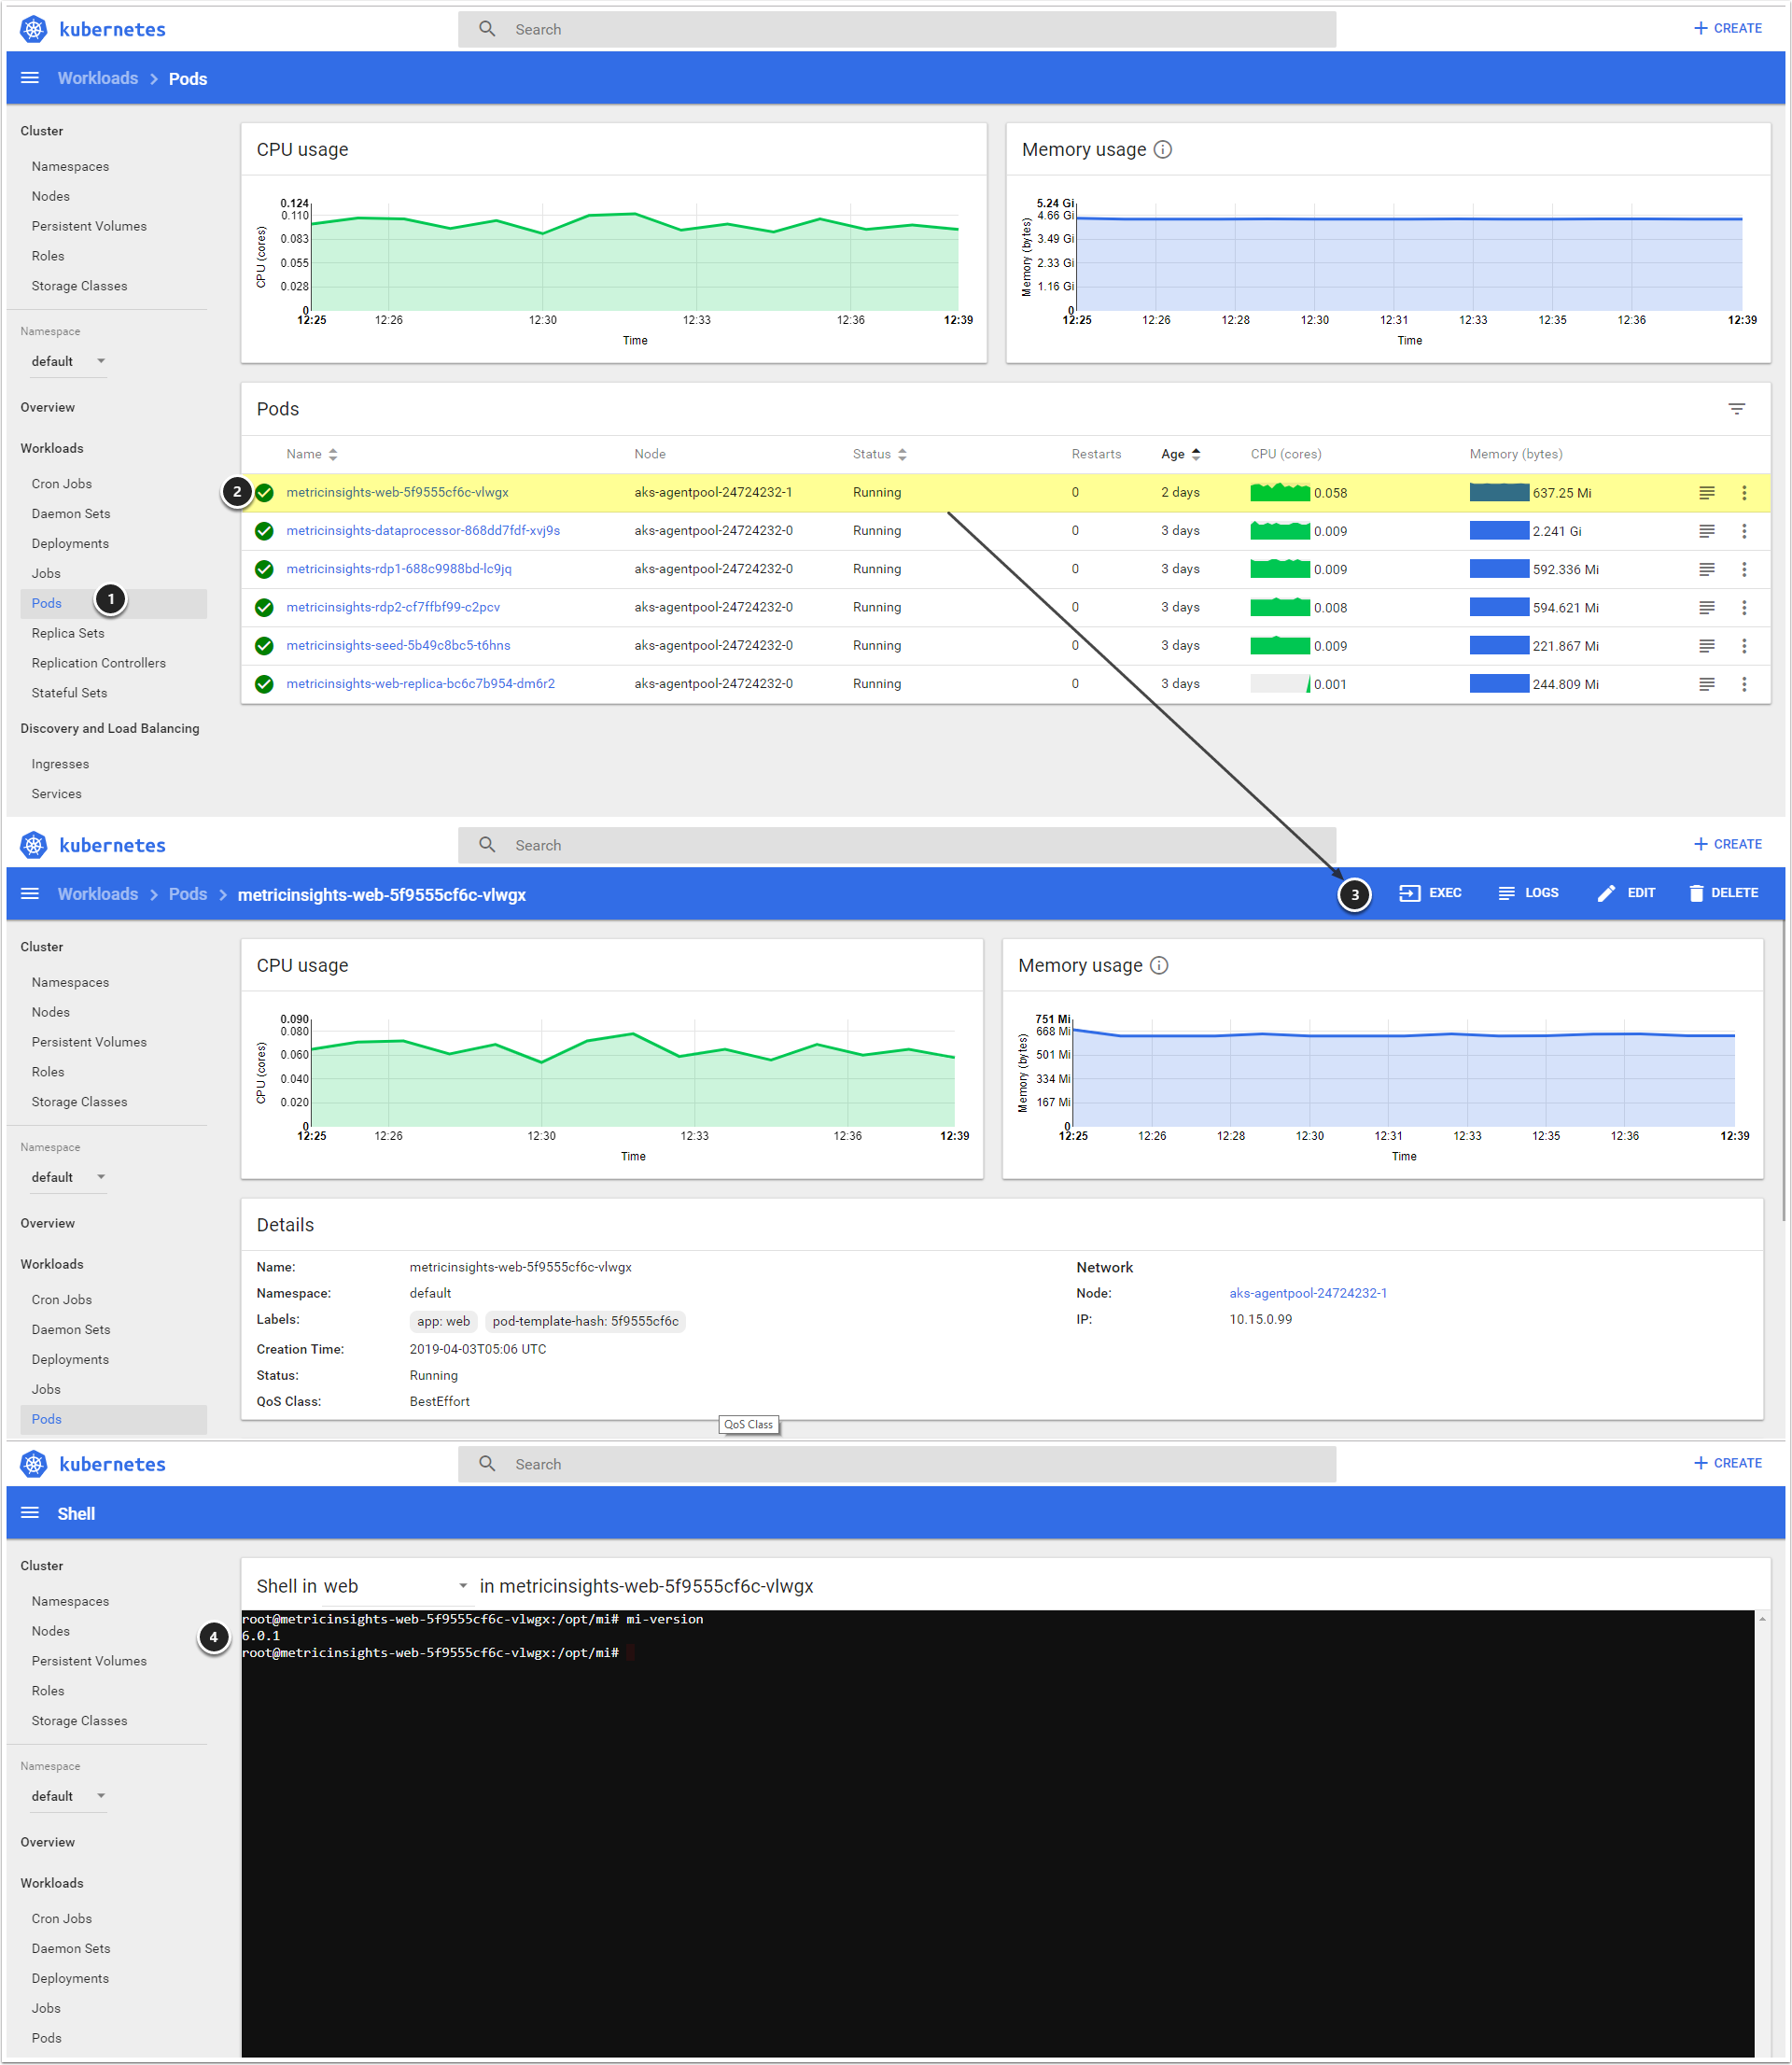Select Deployments in Workloads sidebar
This screenshot has height=2065, width=1792.
pos(70,544)
